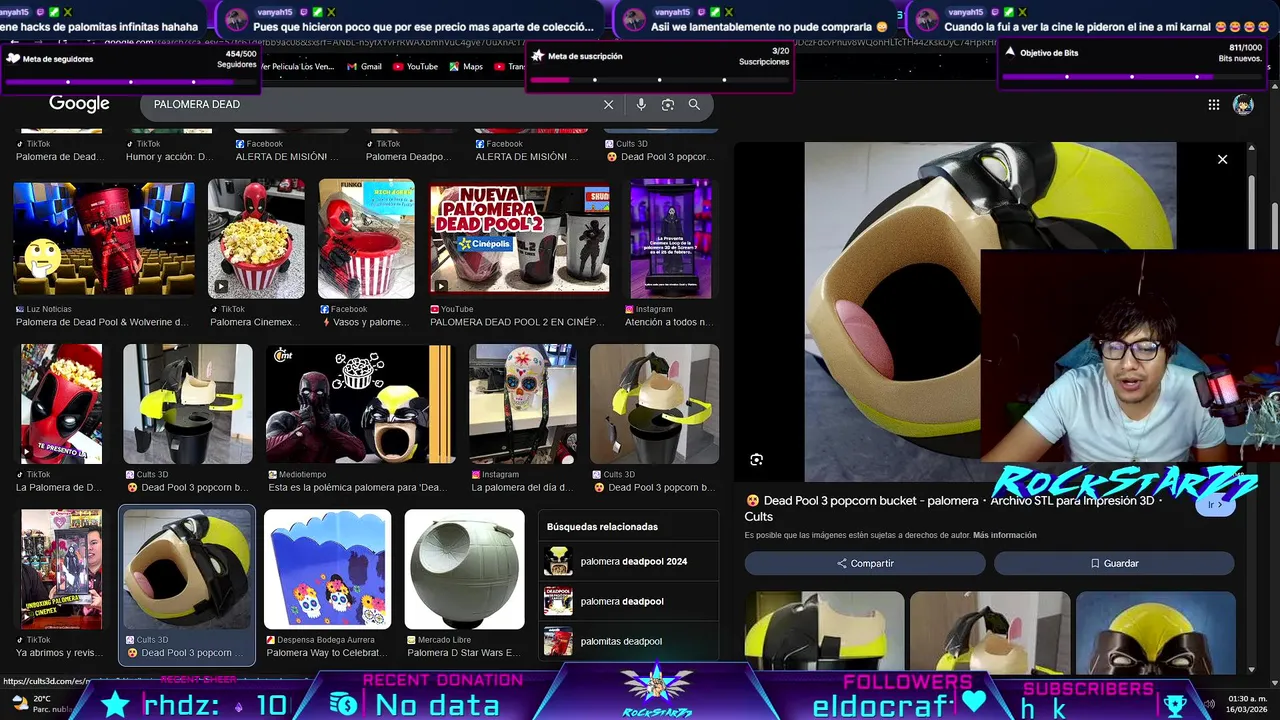Image resolution: width=1280 pixels, height=720 pixels.
Task: Submit search with the magnifier icon
Action: (694, 104)
